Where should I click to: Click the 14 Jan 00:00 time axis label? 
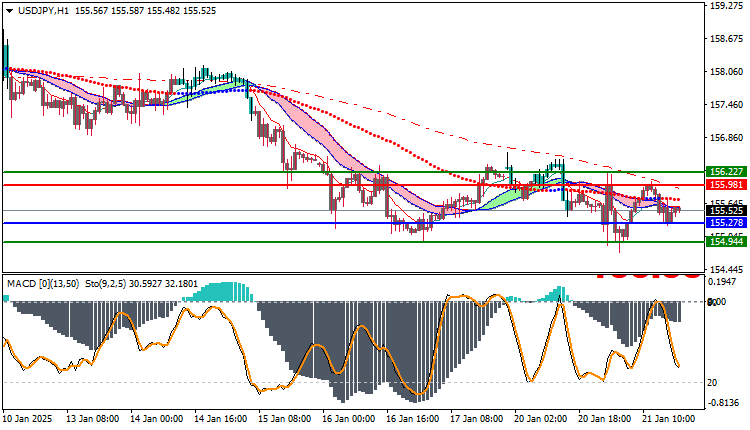[x=156, y=419]
